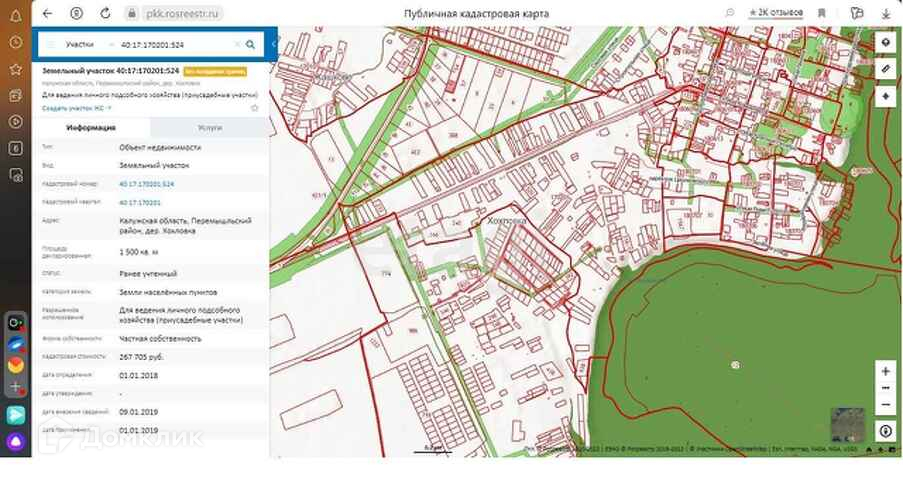Image resolution: width=903 pixels, height=480 pixels.
Task: Select the value Земли населённых пунктов
Action: pyautogui.click(x=168, y=292)
